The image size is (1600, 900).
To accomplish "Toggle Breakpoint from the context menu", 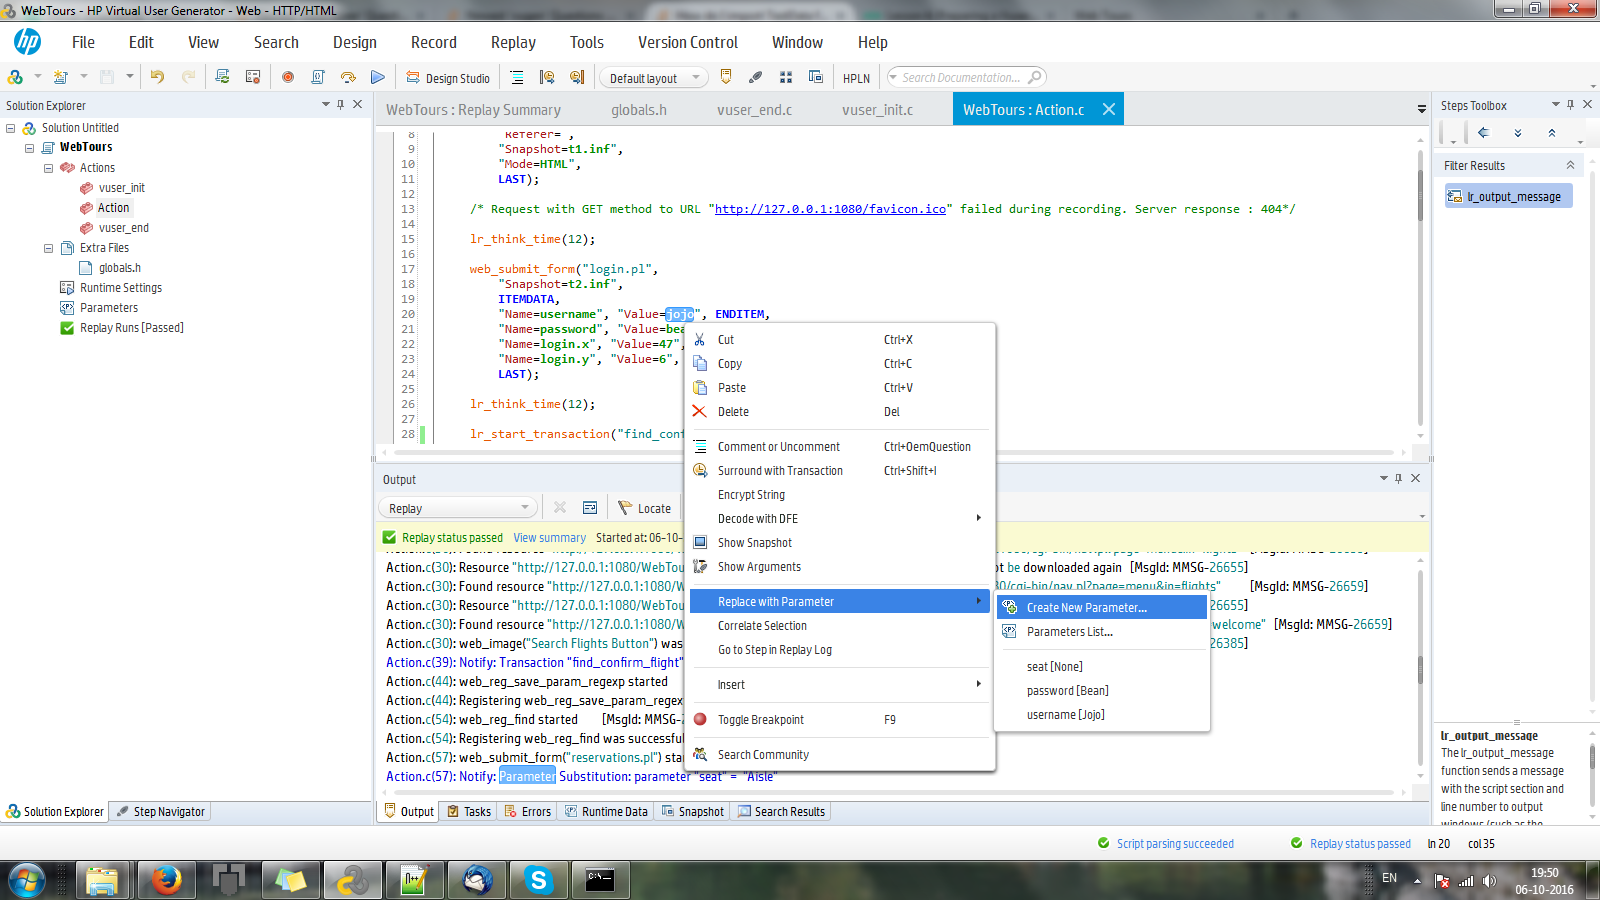I will coord(760,720).
